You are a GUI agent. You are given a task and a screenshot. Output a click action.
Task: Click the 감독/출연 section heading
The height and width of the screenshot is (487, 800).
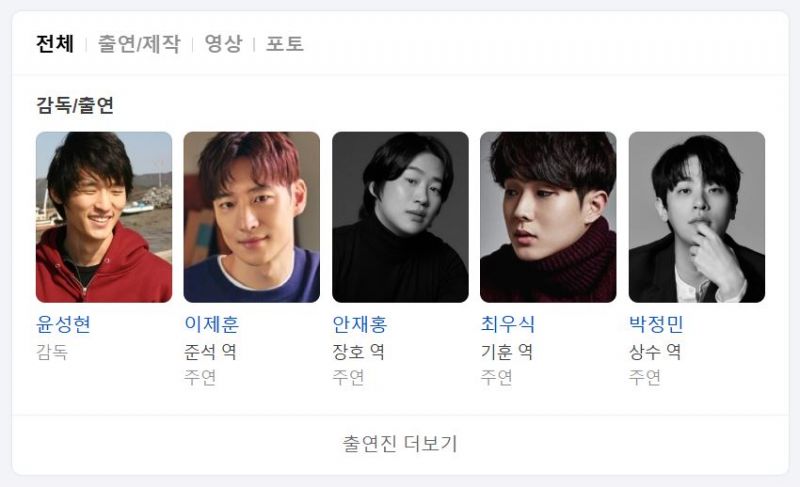74,105
